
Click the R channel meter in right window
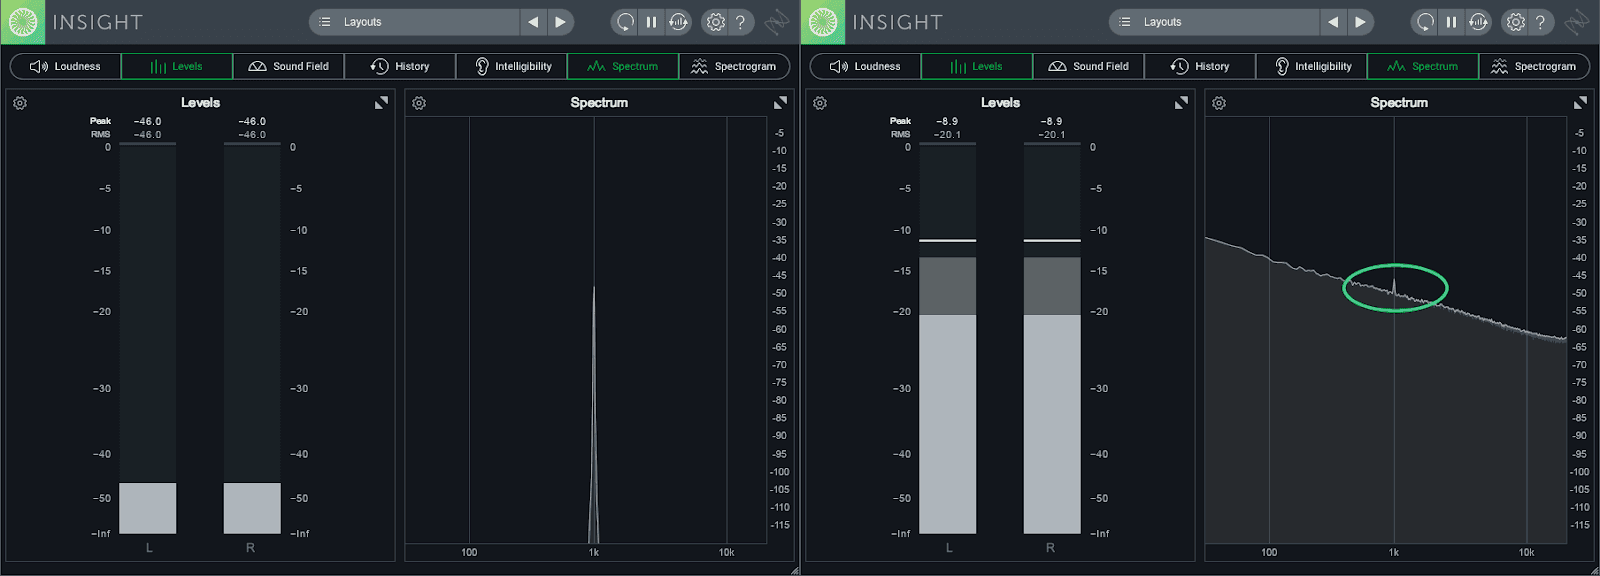coord(1052,339)
